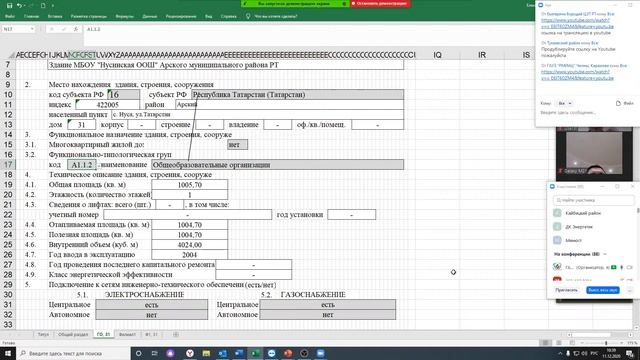Open PowerPoint on the taskbar
Screen dimensions: 640x360
pos(288,353)
